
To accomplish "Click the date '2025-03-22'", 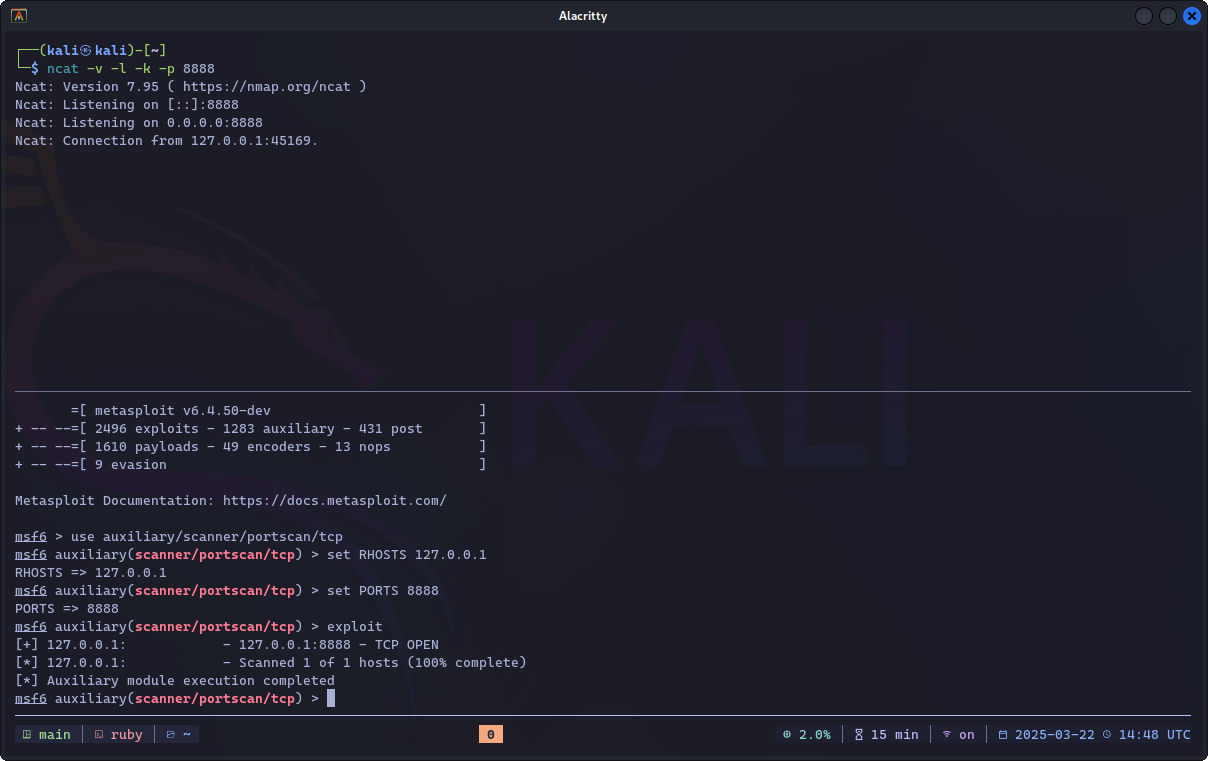I will coord(1055,734).
